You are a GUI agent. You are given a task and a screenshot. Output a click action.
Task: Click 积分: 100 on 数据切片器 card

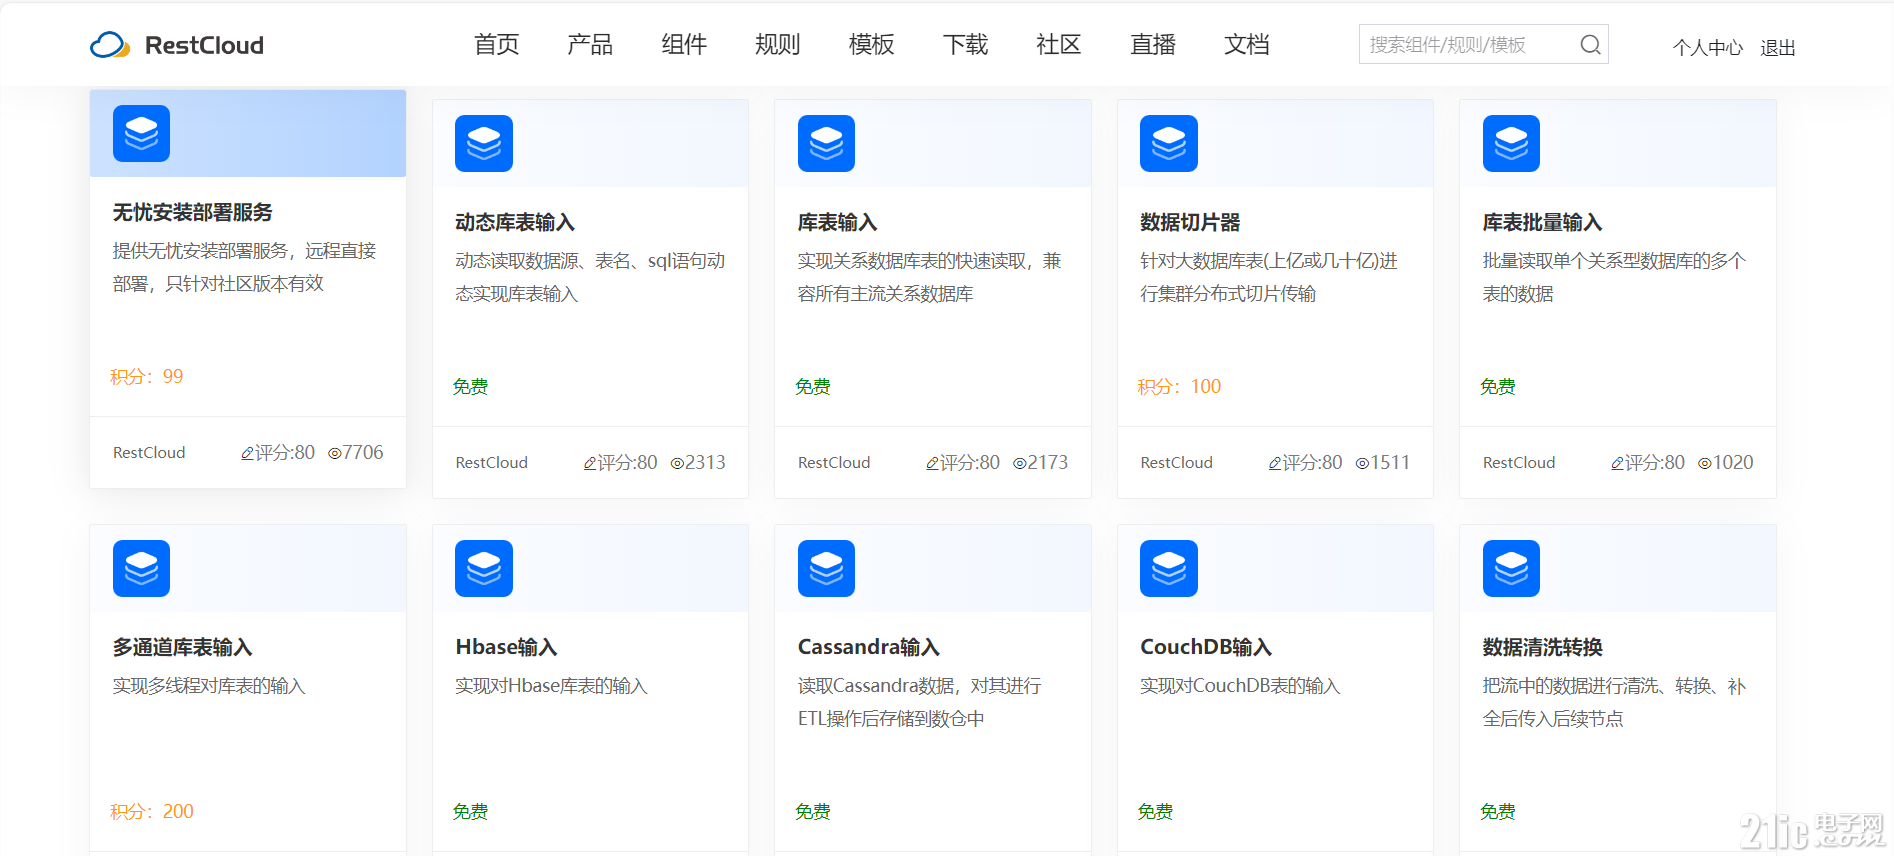pos(1179,386)
